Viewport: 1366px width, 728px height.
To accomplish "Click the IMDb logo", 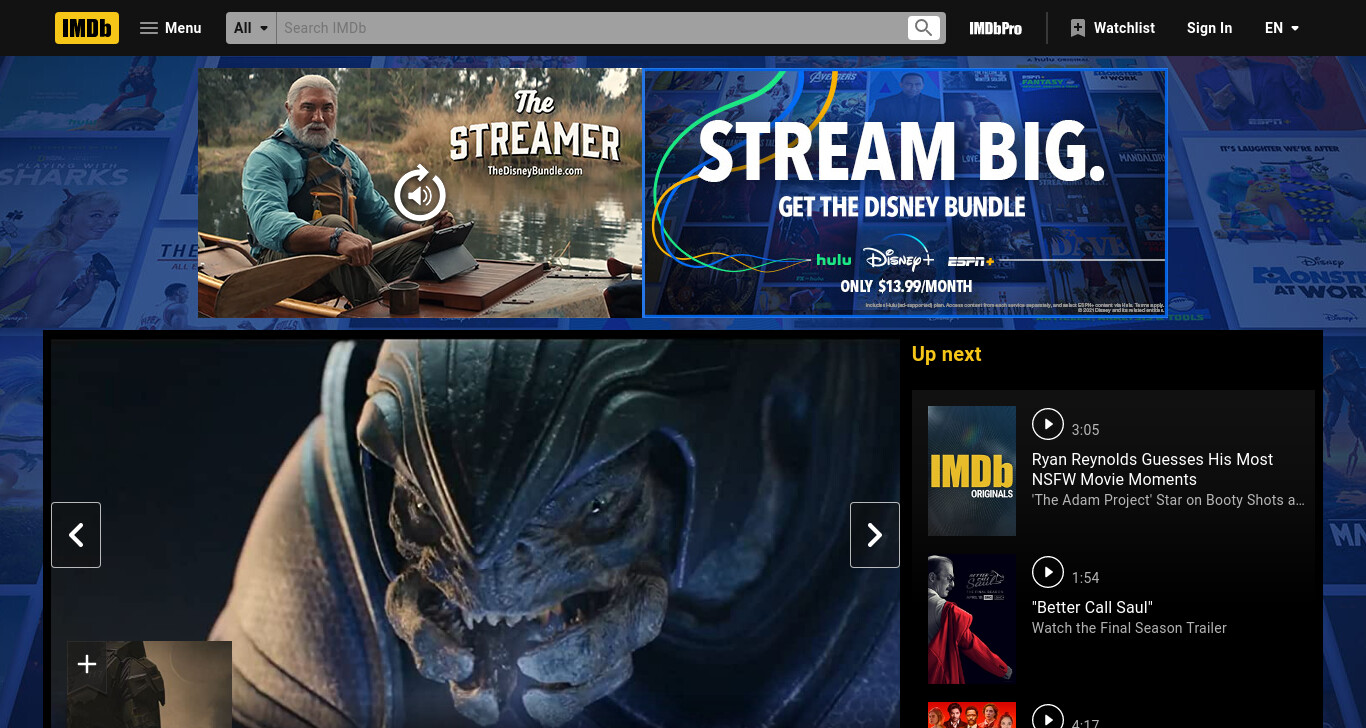I will click(x=87, y=28).
